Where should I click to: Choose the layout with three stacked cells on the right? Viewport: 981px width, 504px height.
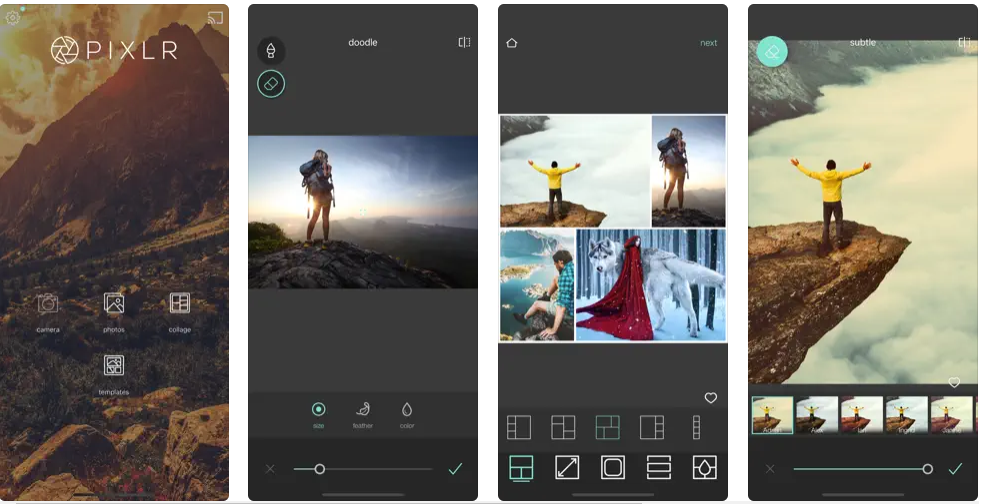pos(652,428)
